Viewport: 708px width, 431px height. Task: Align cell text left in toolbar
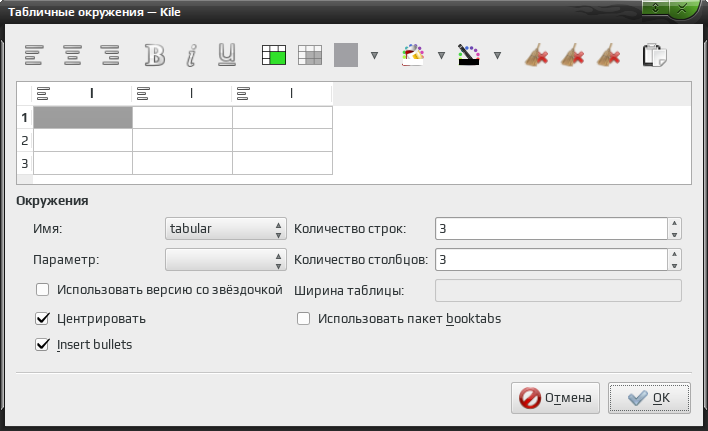click(34, 55)
